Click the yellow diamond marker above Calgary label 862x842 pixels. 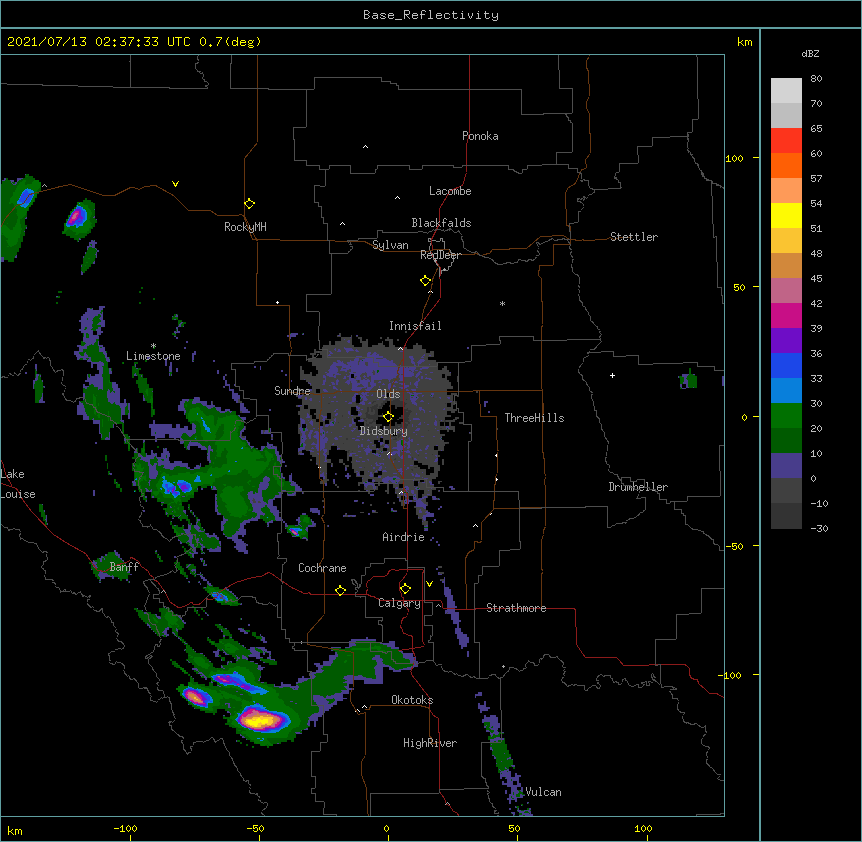point(405,589)
